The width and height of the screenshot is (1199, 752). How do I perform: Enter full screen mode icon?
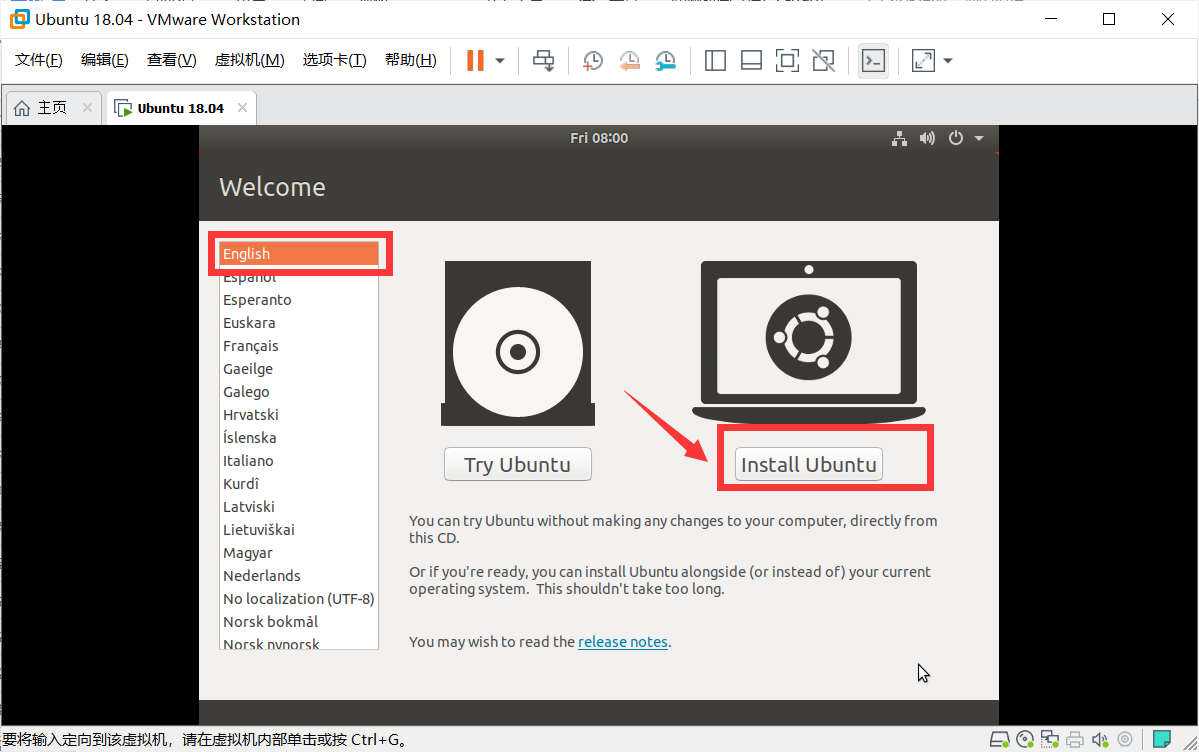click(x=787, y=60)
